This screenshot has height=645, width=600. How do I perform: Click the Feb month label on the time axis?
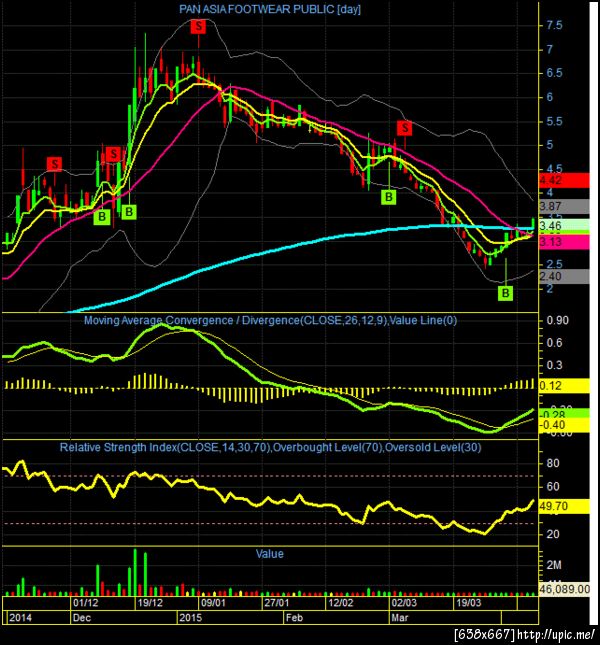(x=294, y=617)
